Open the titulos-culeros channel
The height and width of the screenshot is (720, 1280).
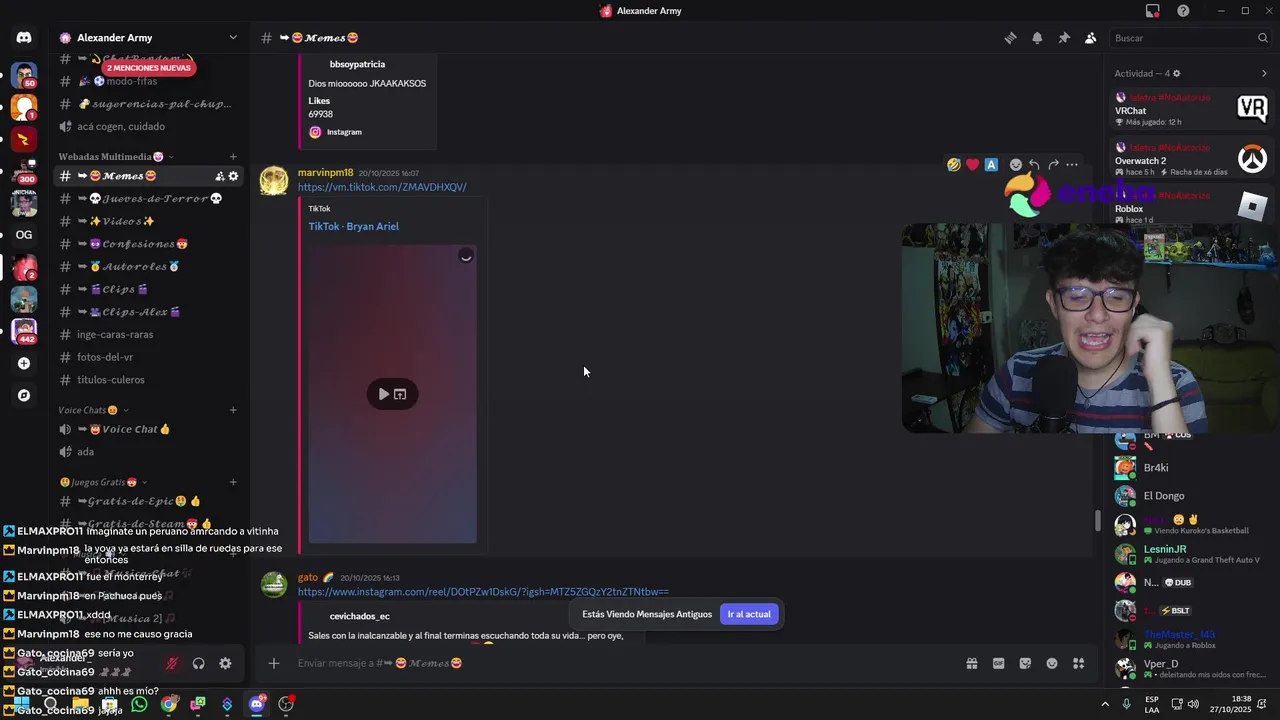(x=150, y=380)
